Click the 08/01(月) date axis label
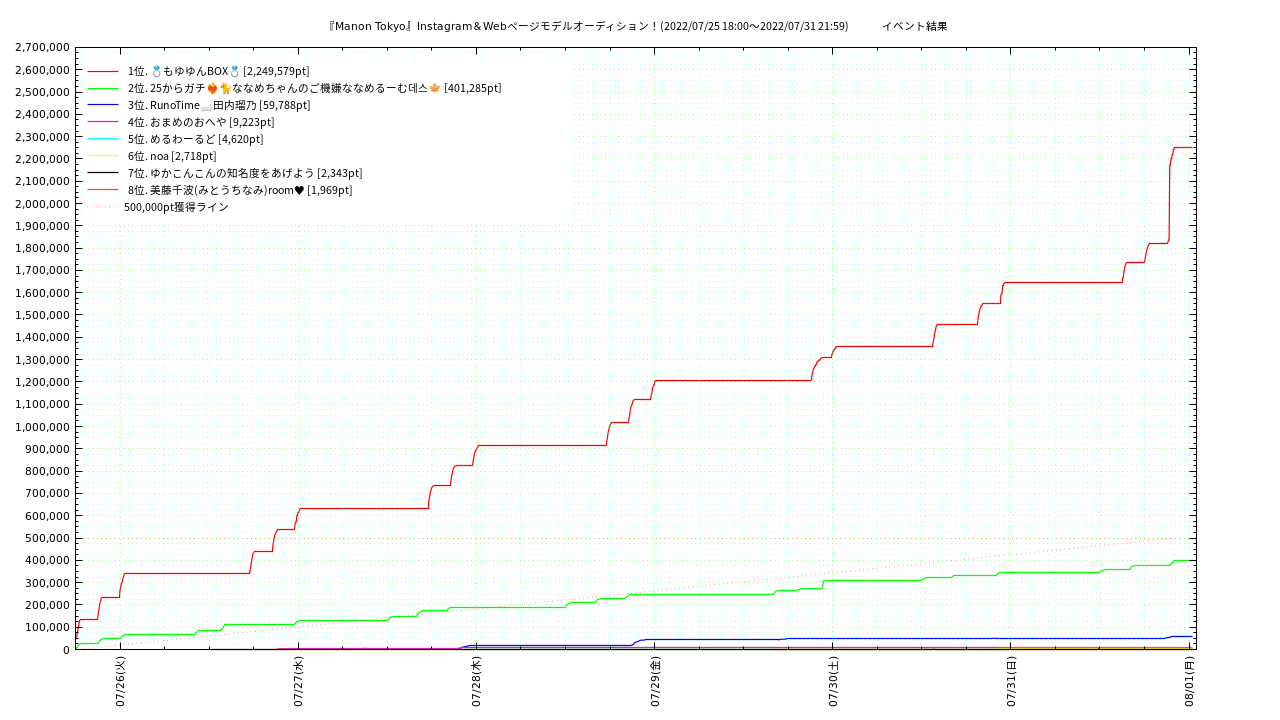Screen dimensions: 1280x720 pyautogui.click(x=1190, y=682)
